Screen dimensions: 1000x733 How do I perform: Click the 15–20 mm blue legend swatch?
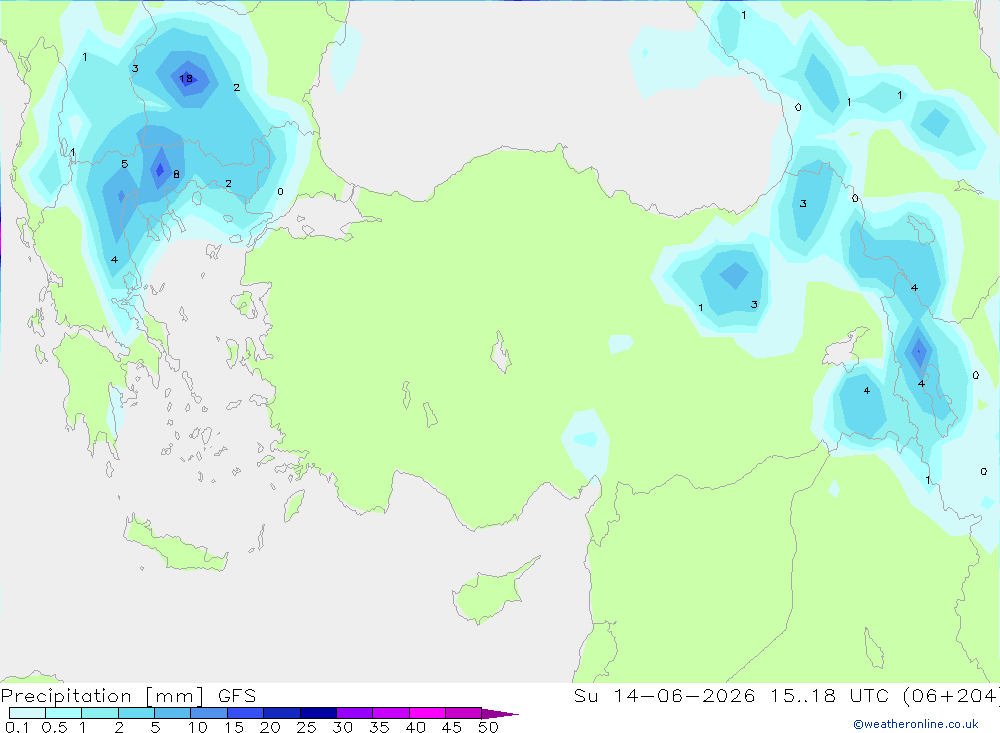click(x=245, y=713)
